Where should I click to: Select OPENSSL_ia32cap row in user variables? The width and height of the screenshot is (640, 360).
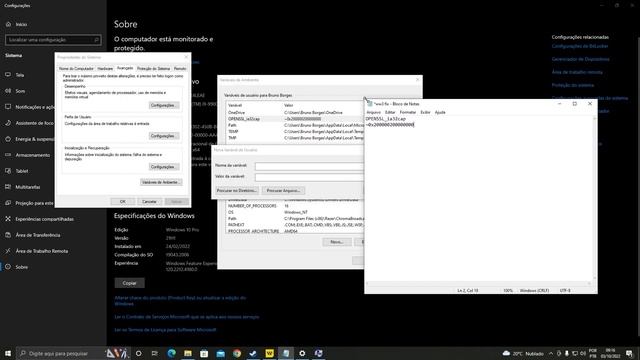[x=294, y=119]
